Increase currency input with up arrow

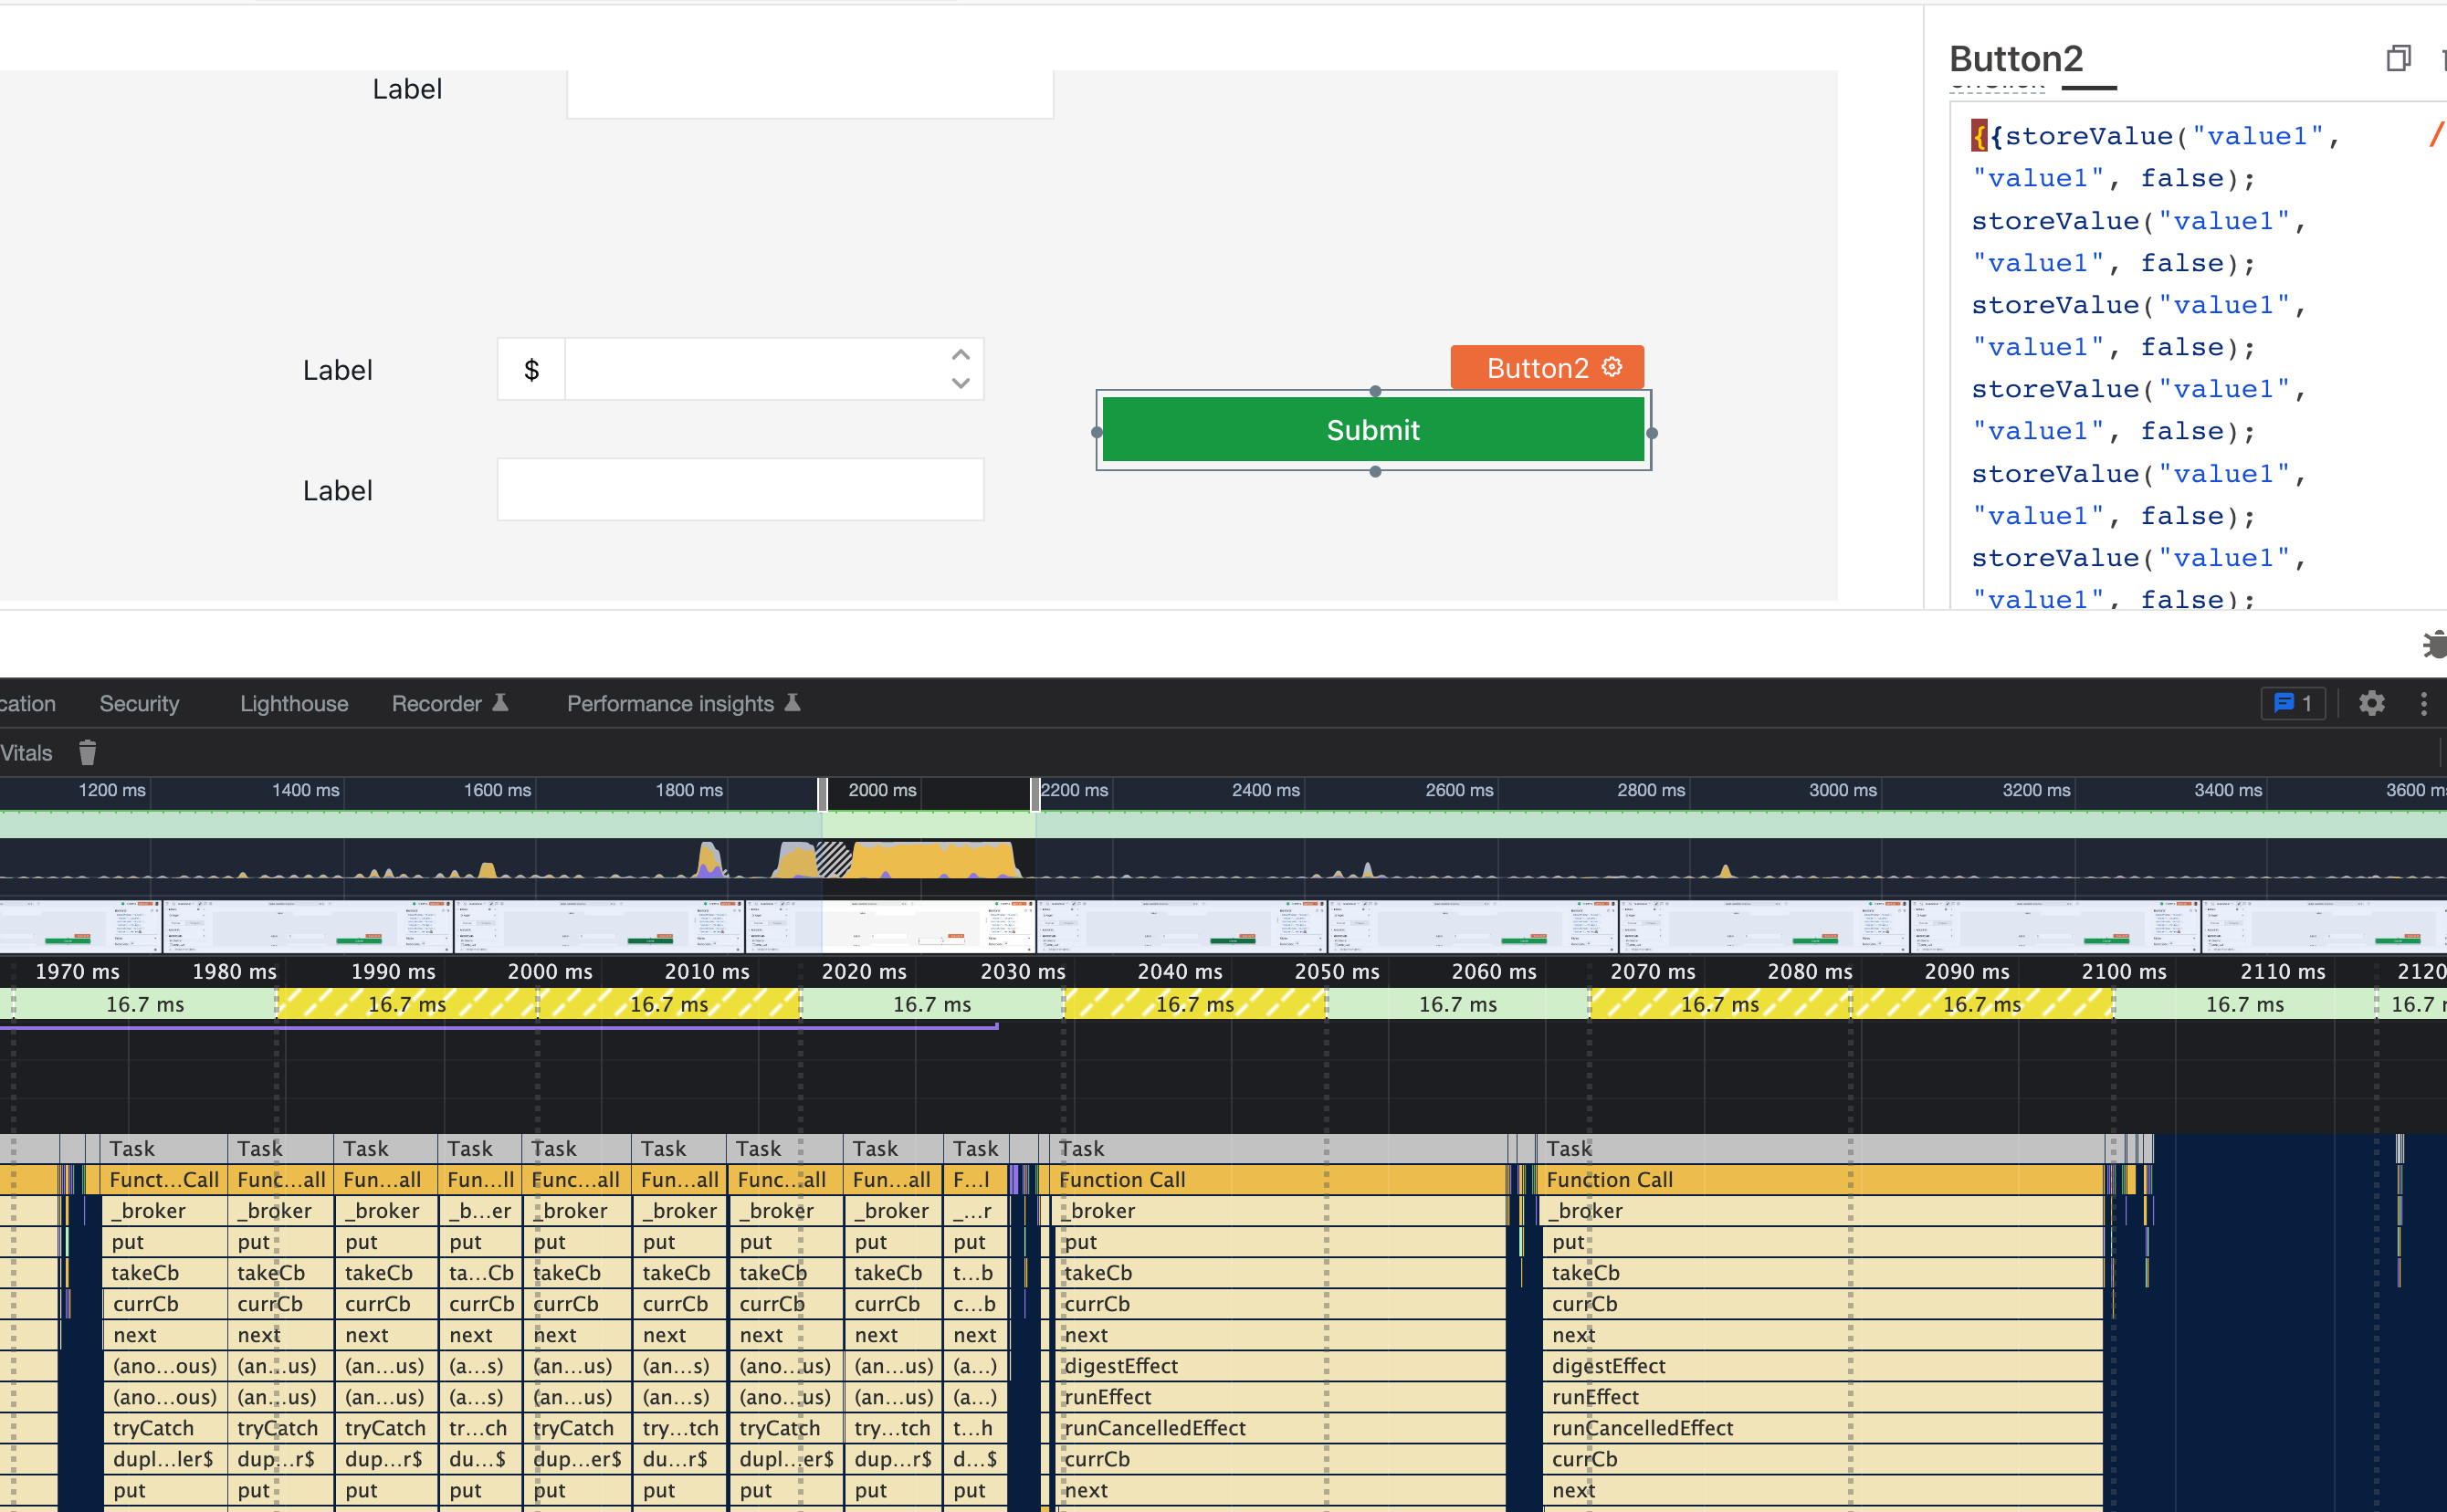tap(960, 355)
